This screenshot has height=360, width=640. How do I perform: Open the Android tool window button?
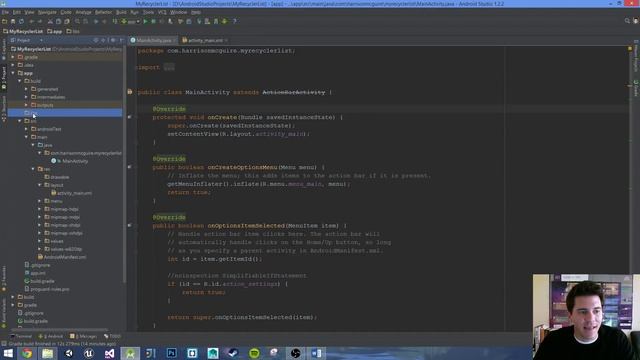(51, 336)
